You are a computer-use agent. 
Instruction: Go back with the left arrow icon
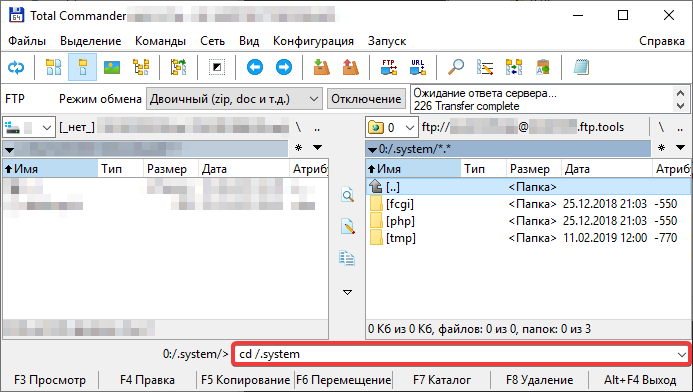pos(255,67)
